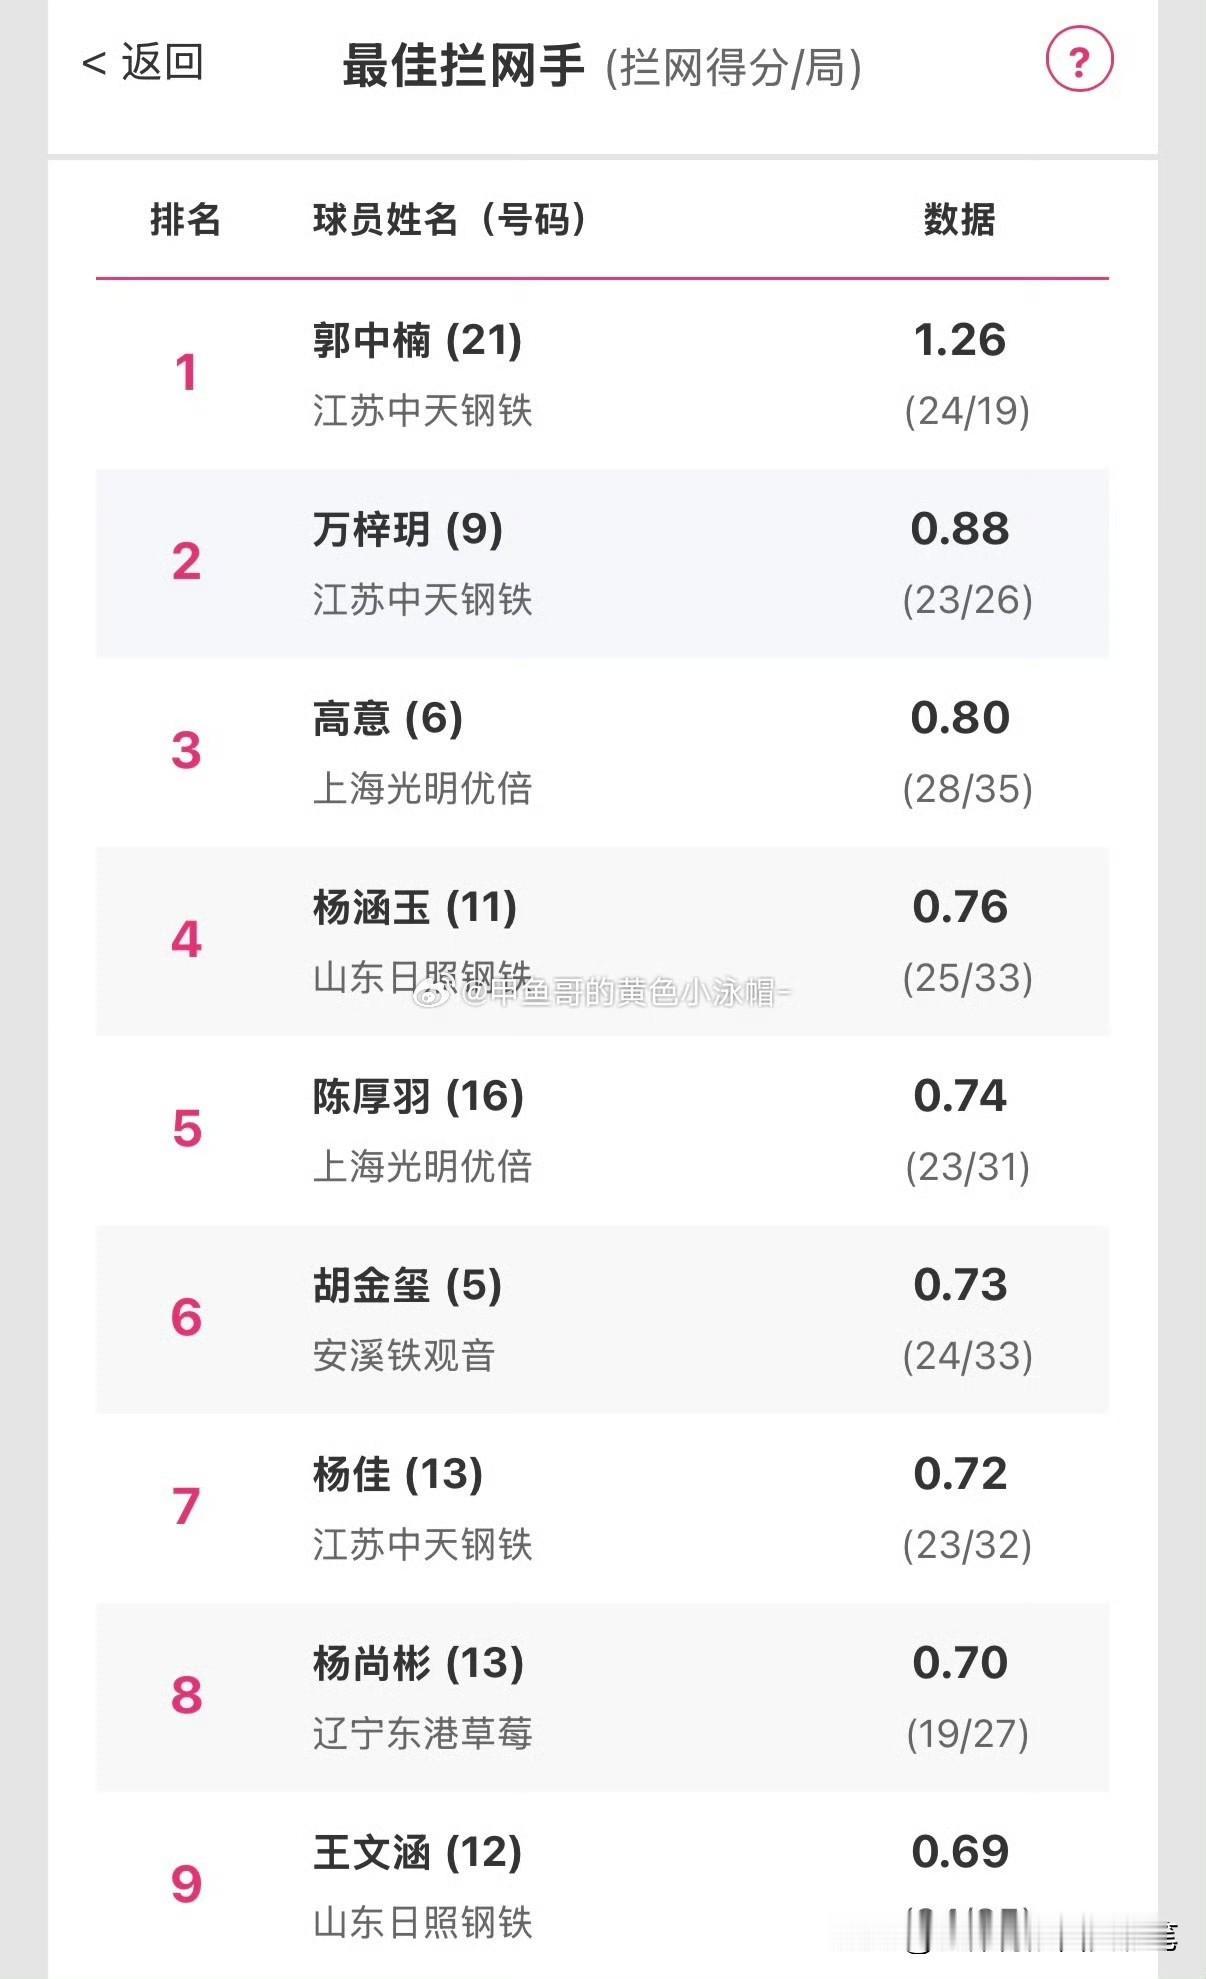
Task: Click 上海光明优倍 team under 高意
Action: point(422,788)
